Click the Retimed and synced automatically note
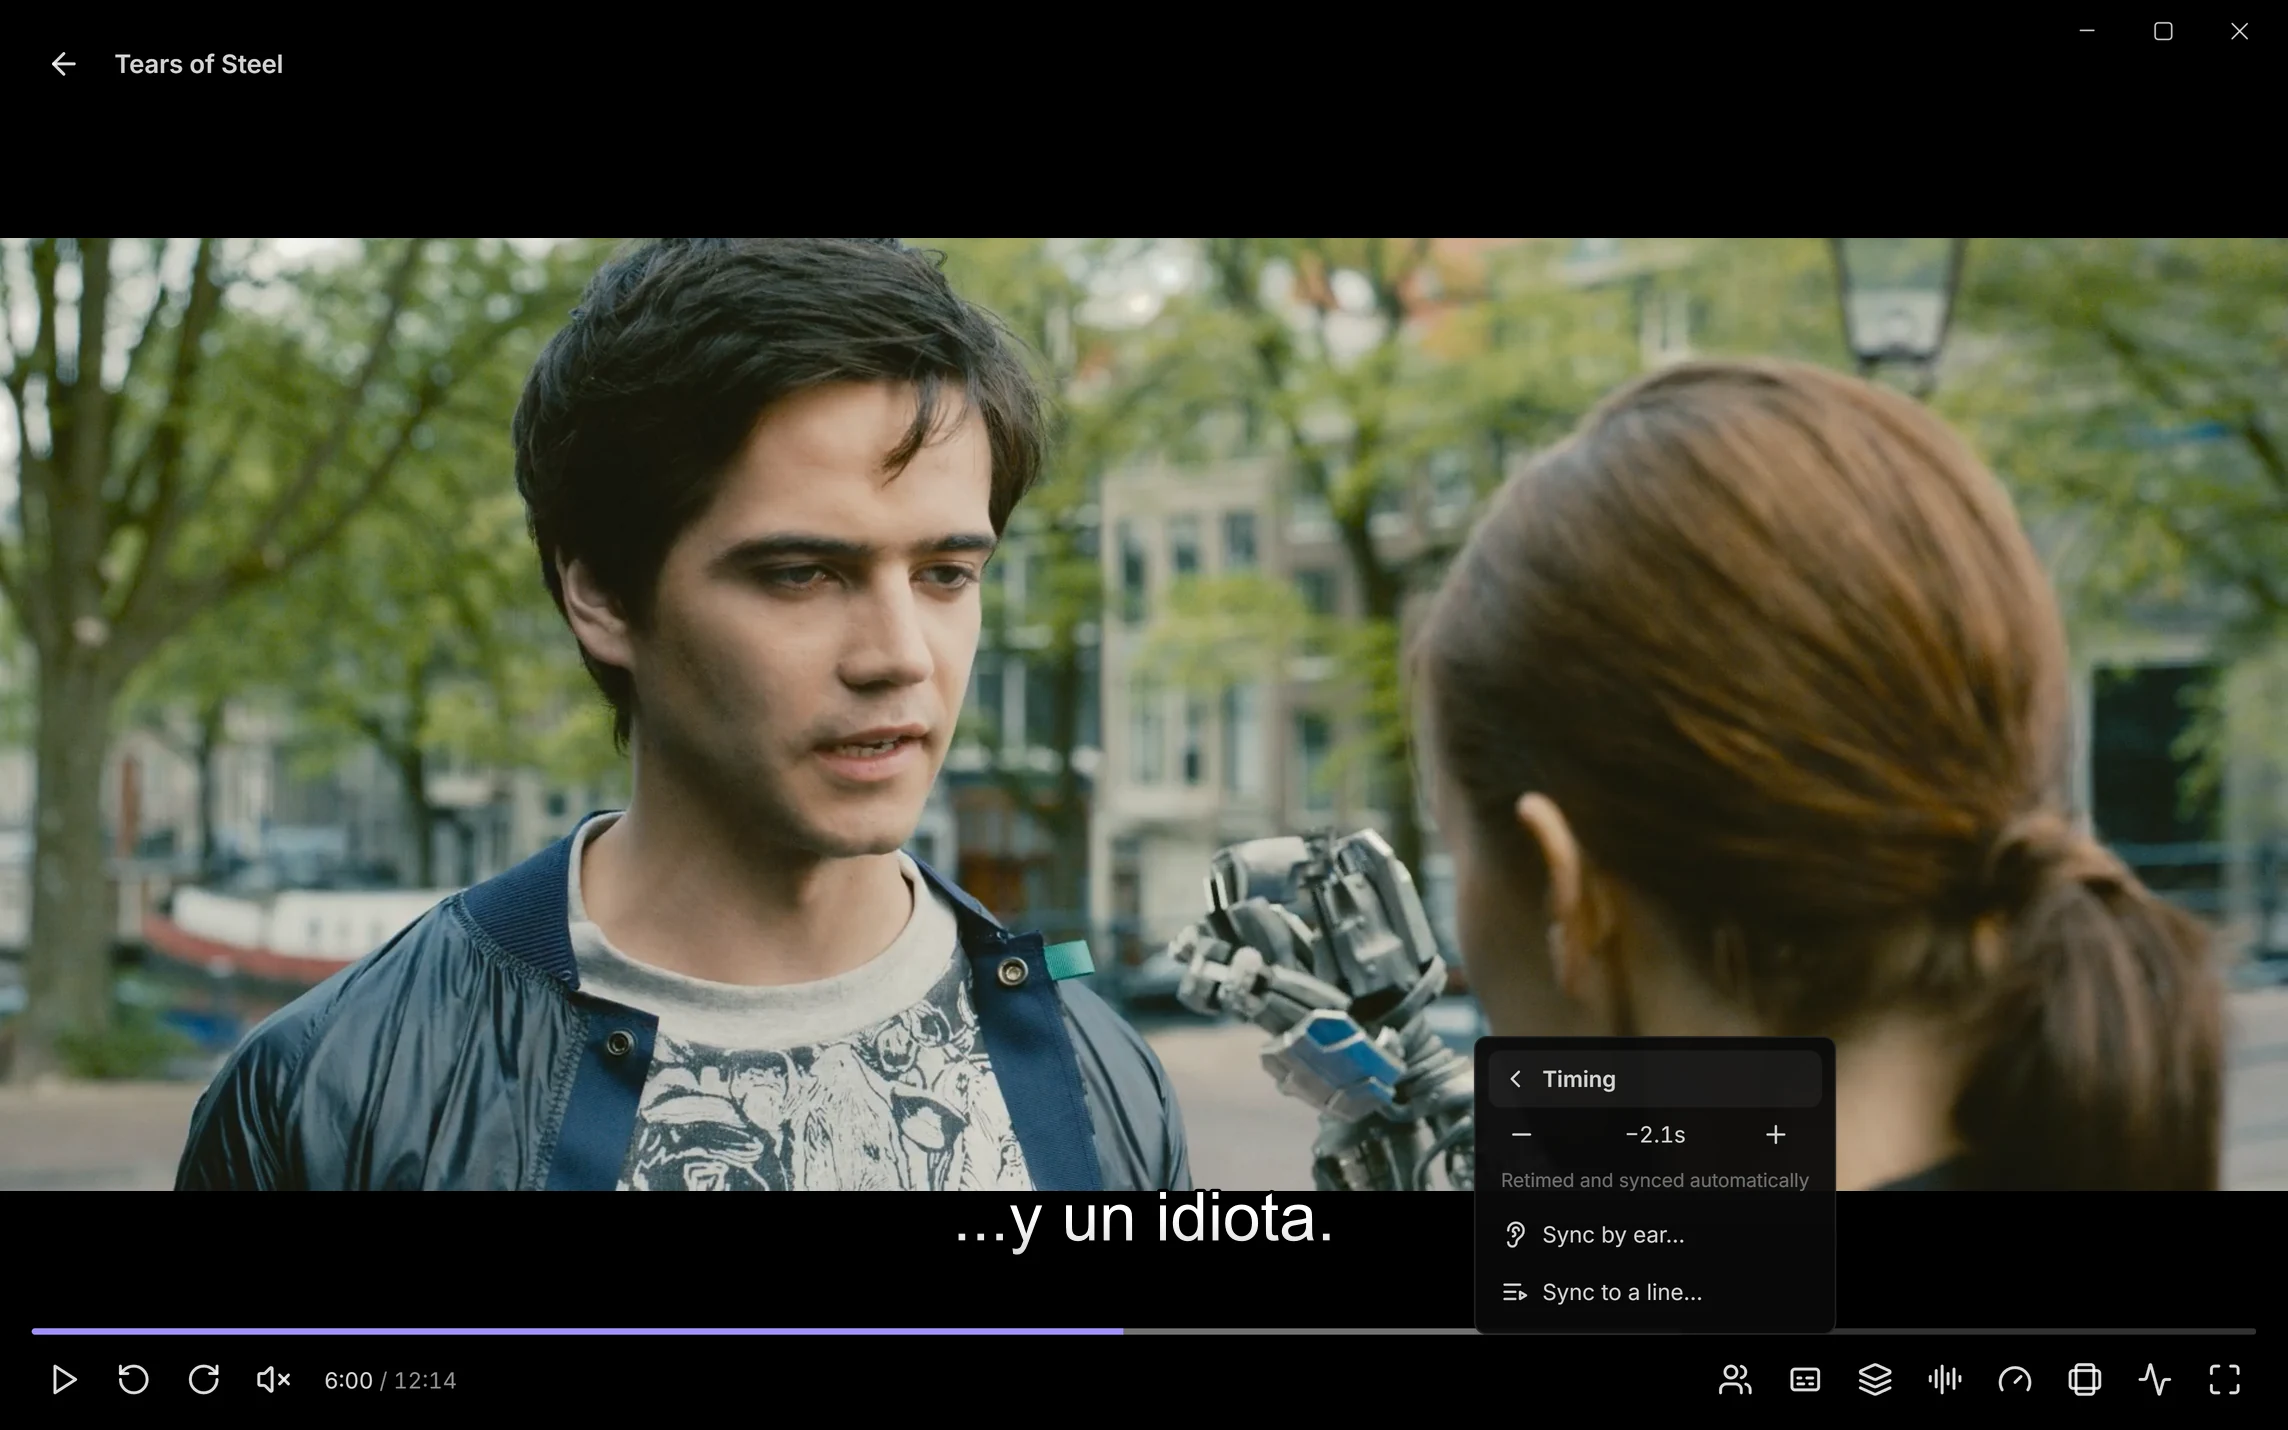The width and height of the screenshot is (2288, 1430). point(1655,1180)
